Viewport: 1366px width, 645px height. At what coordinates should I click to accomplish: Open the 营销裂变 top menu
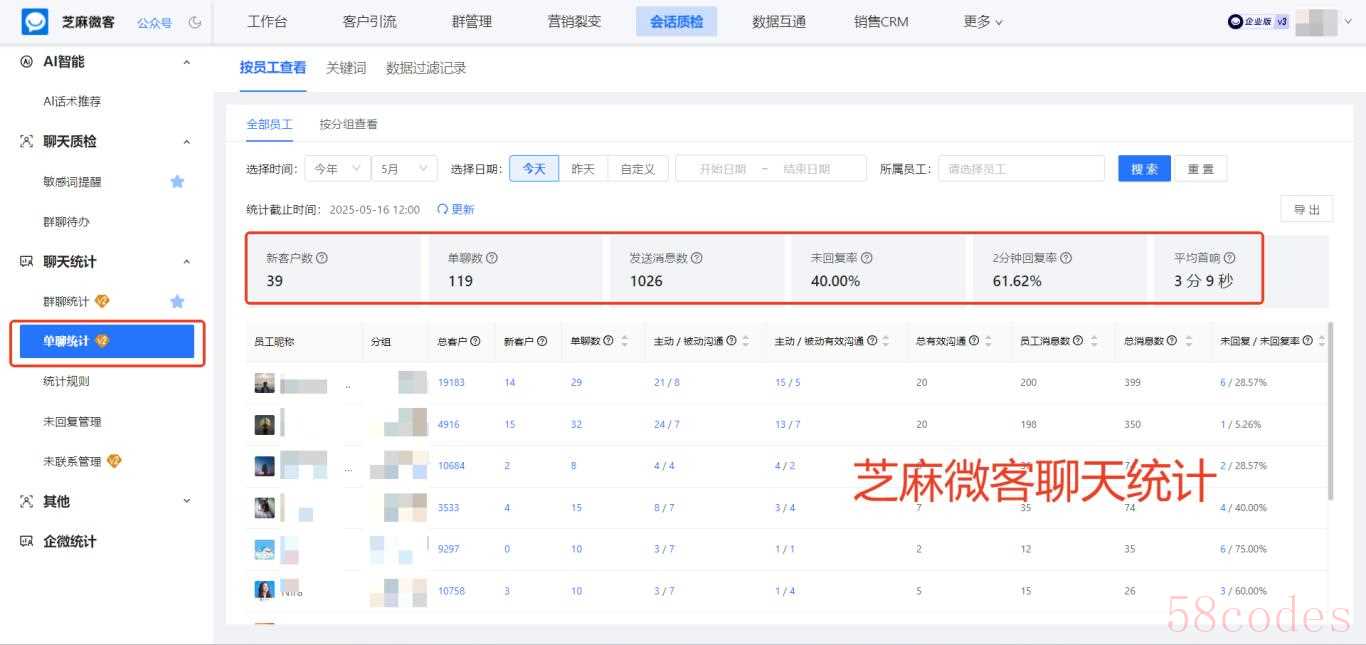[x=574, y=21]
